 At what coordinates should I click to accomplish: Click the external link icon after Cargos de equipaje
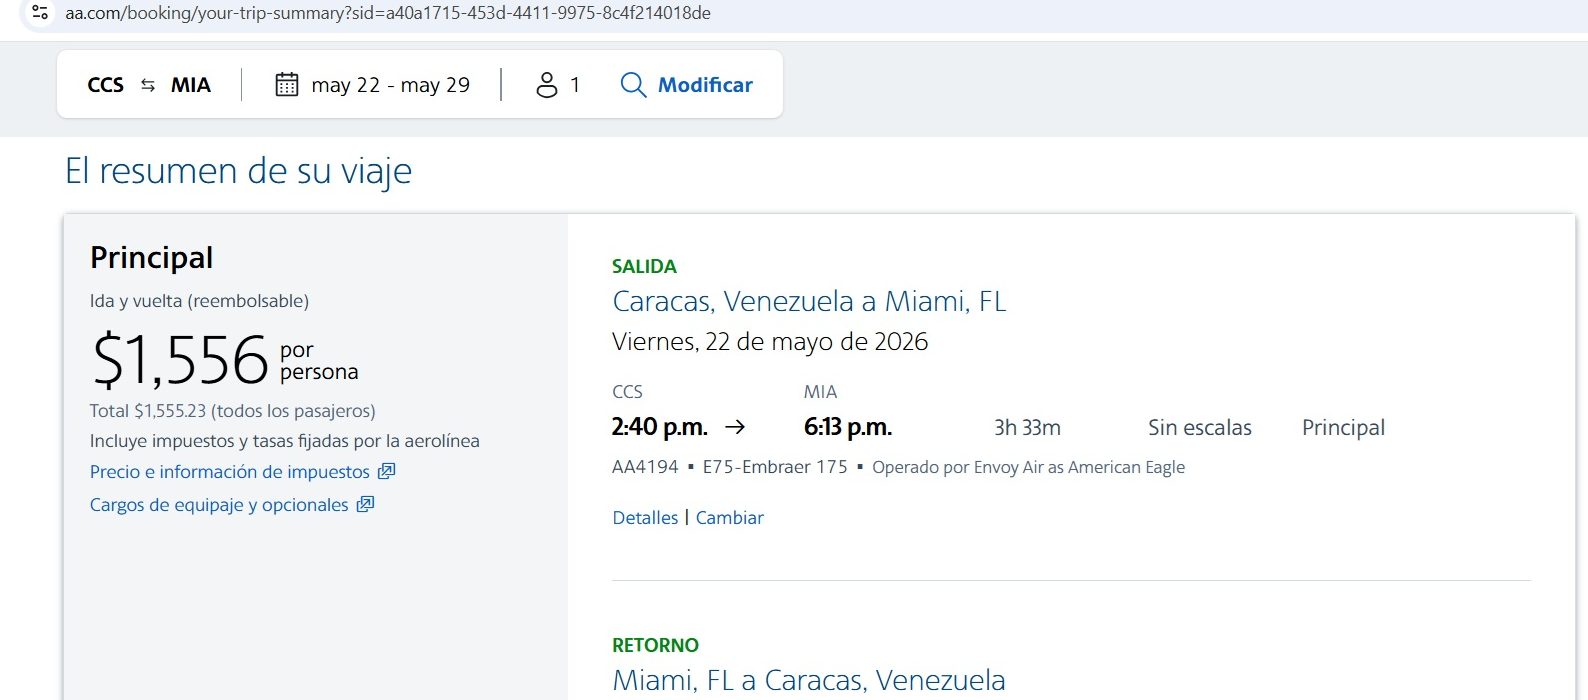tap(366, 505)
